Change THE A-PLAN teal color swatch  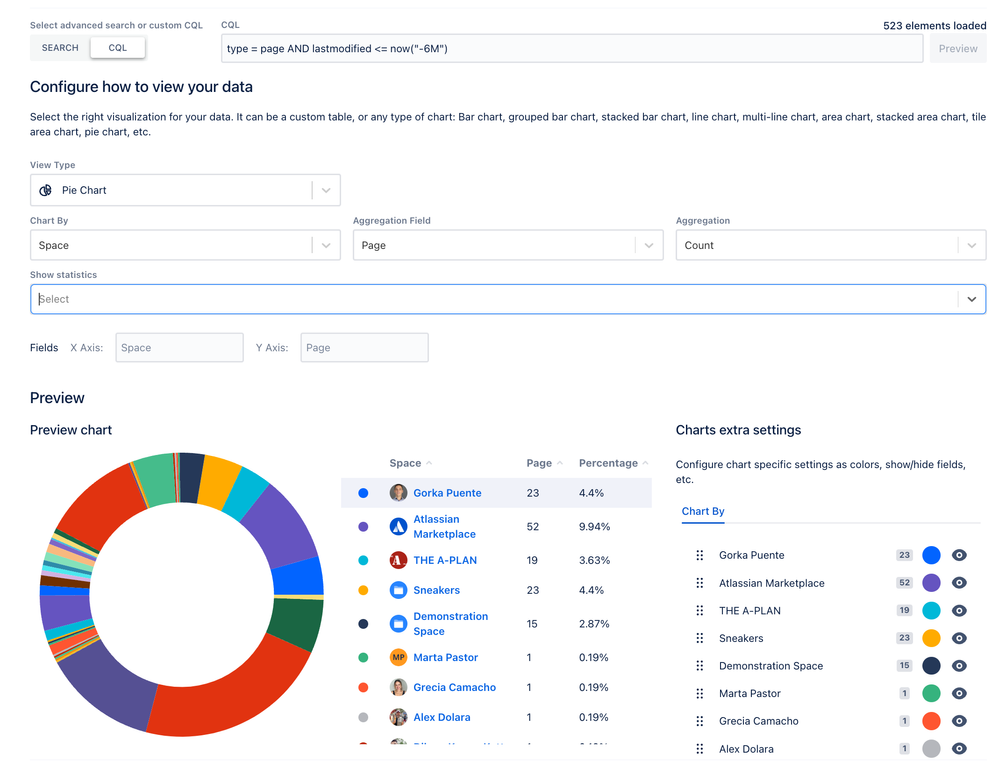[931, 610]
